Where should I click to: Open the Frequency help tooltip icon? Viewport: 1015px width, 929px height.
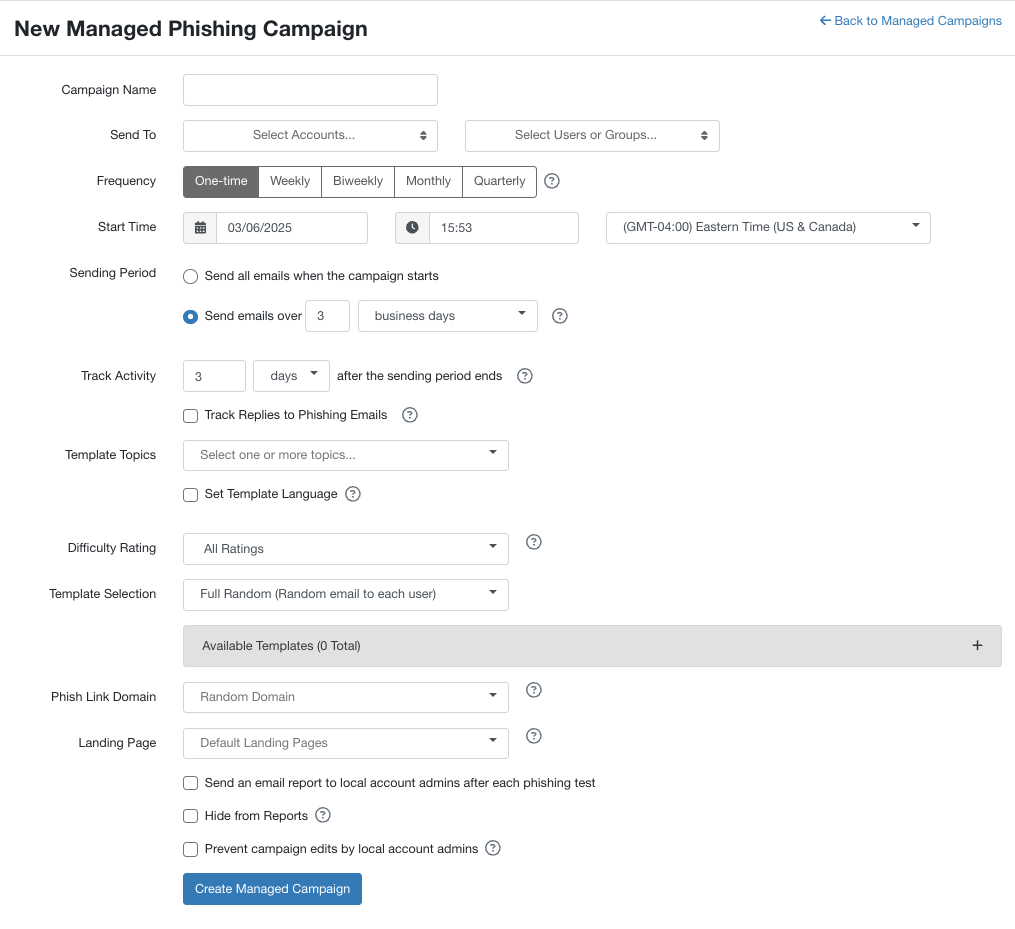(x=552, y=181)
